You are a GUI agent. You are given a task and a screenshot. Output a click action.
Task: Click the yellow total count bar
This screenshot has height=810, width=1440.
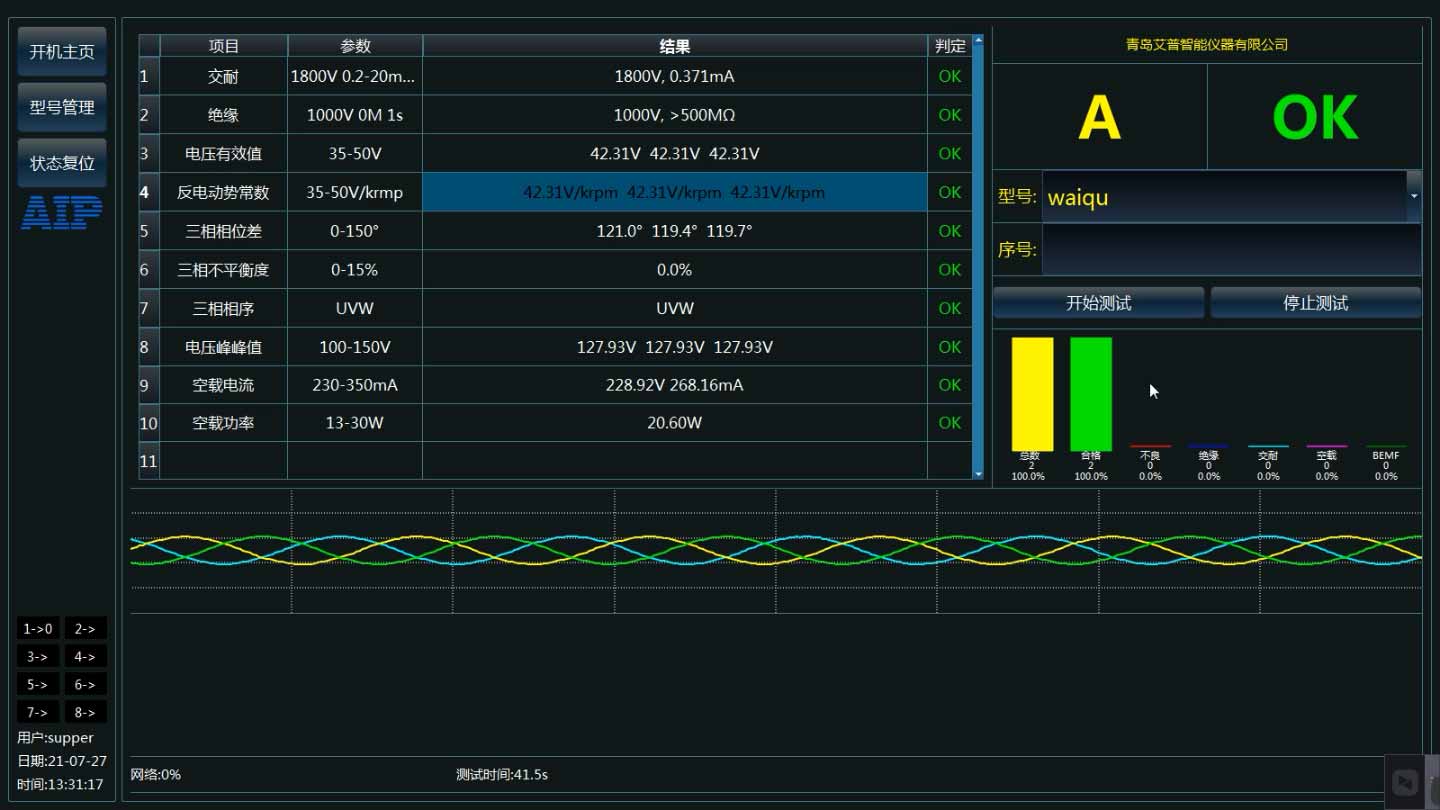[1032, 394]
